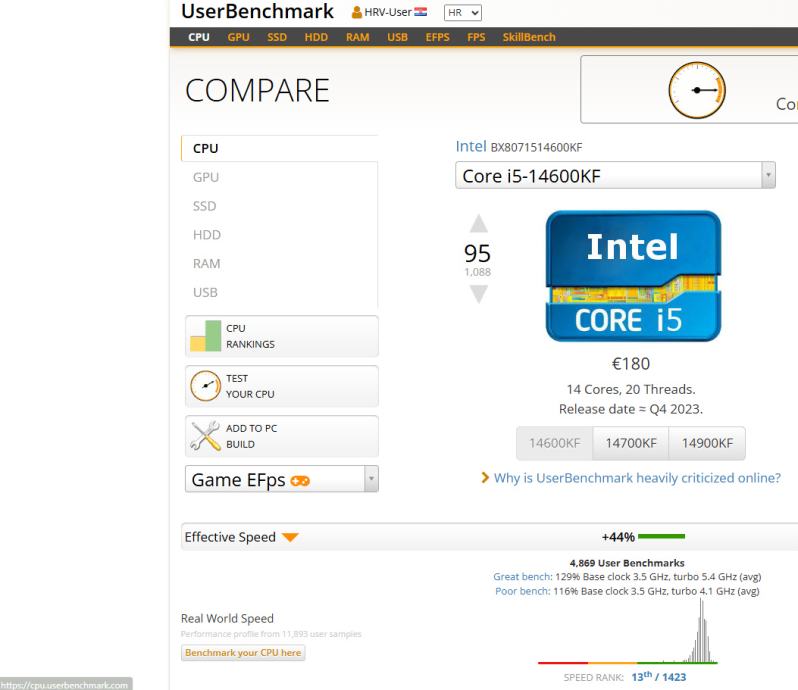This screenshot has width=798, height=690.
Task: Open the Game EFps dropdown
Action: click(x=281, y=479)
